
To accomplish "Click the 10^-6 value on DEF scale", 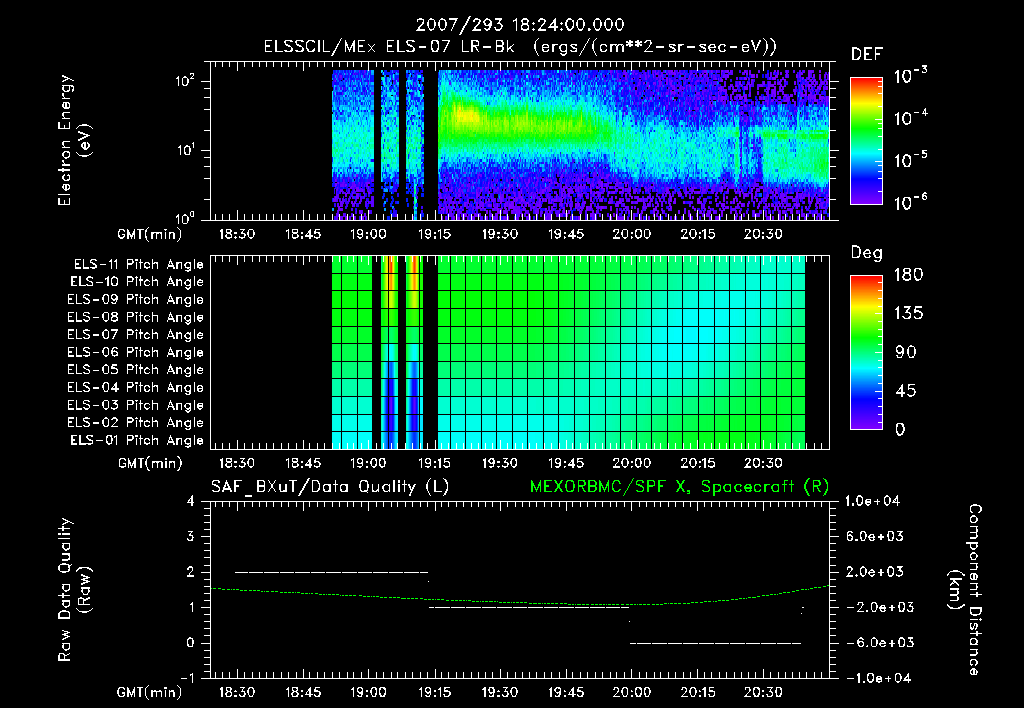I will coord(911,202).
